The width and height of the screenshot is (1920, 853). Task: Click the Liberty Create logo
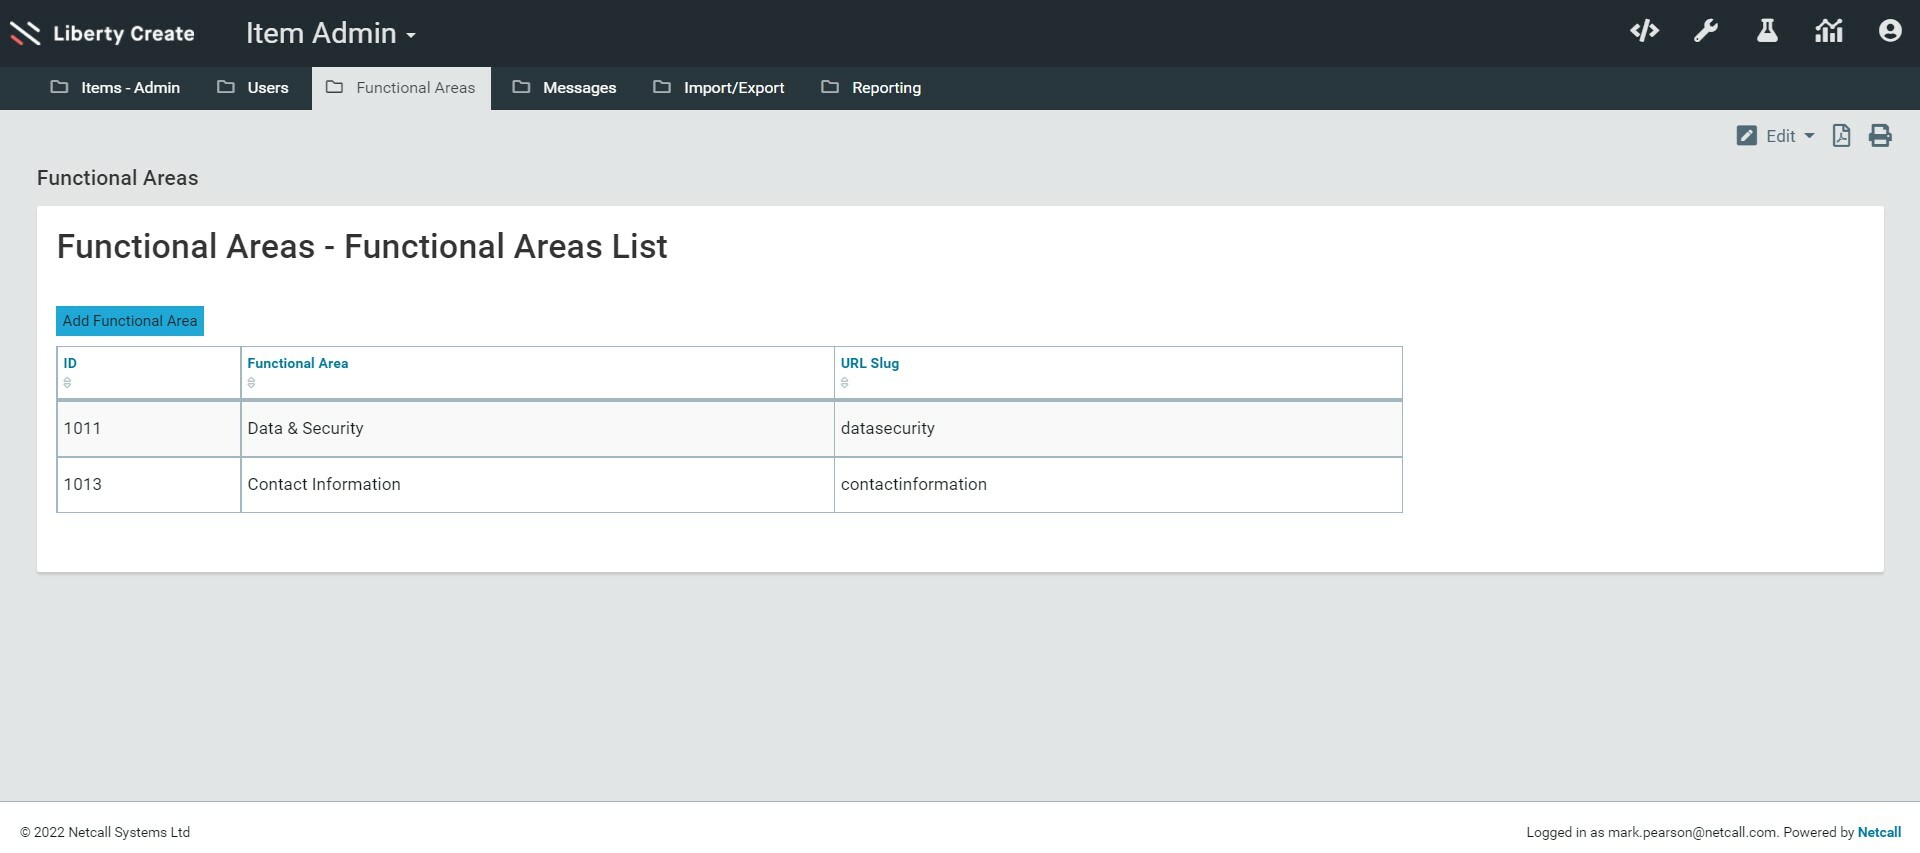click(102, 34)
